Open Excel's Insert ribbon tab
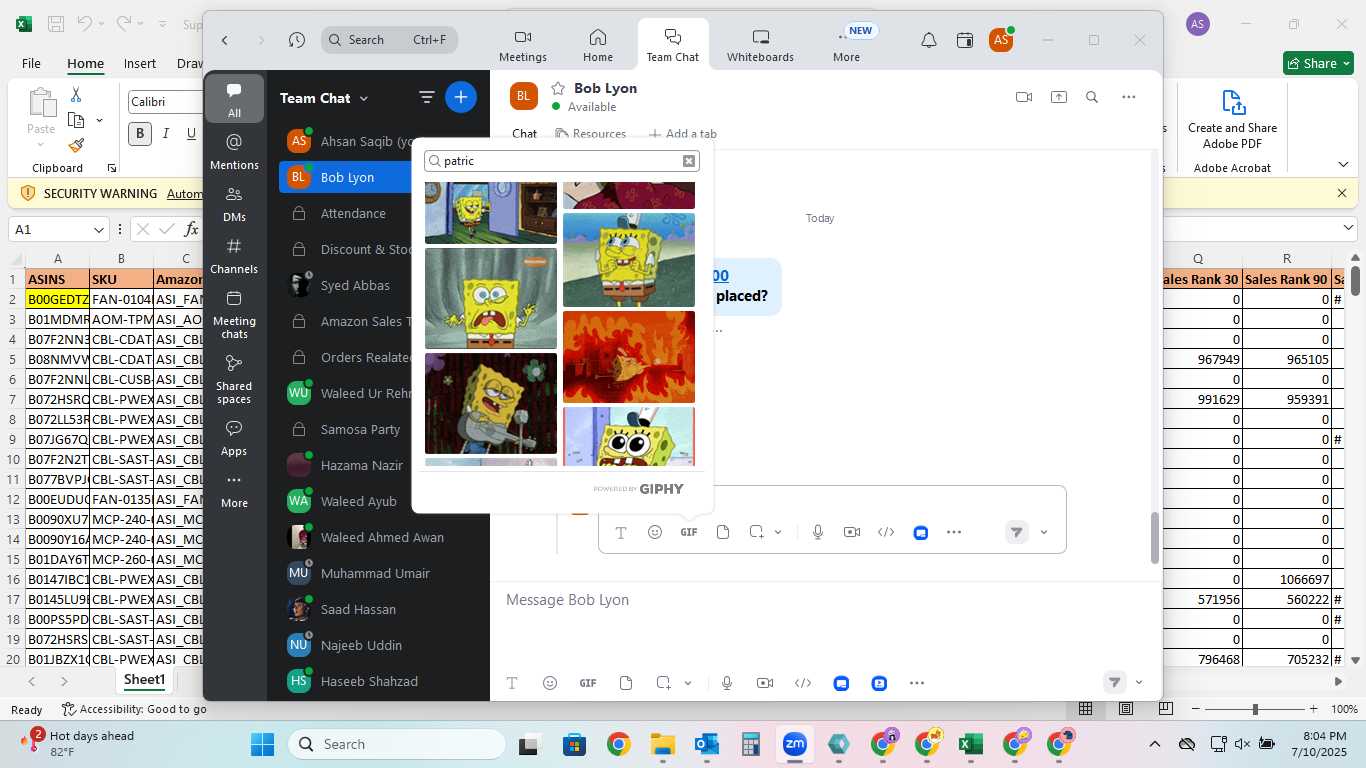 pos(140,63)
